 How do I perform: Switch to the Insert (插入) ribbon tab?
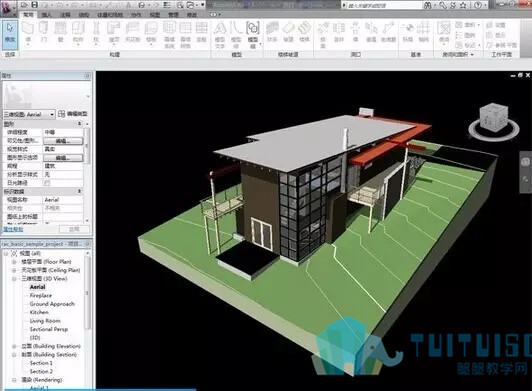(47, 15)
